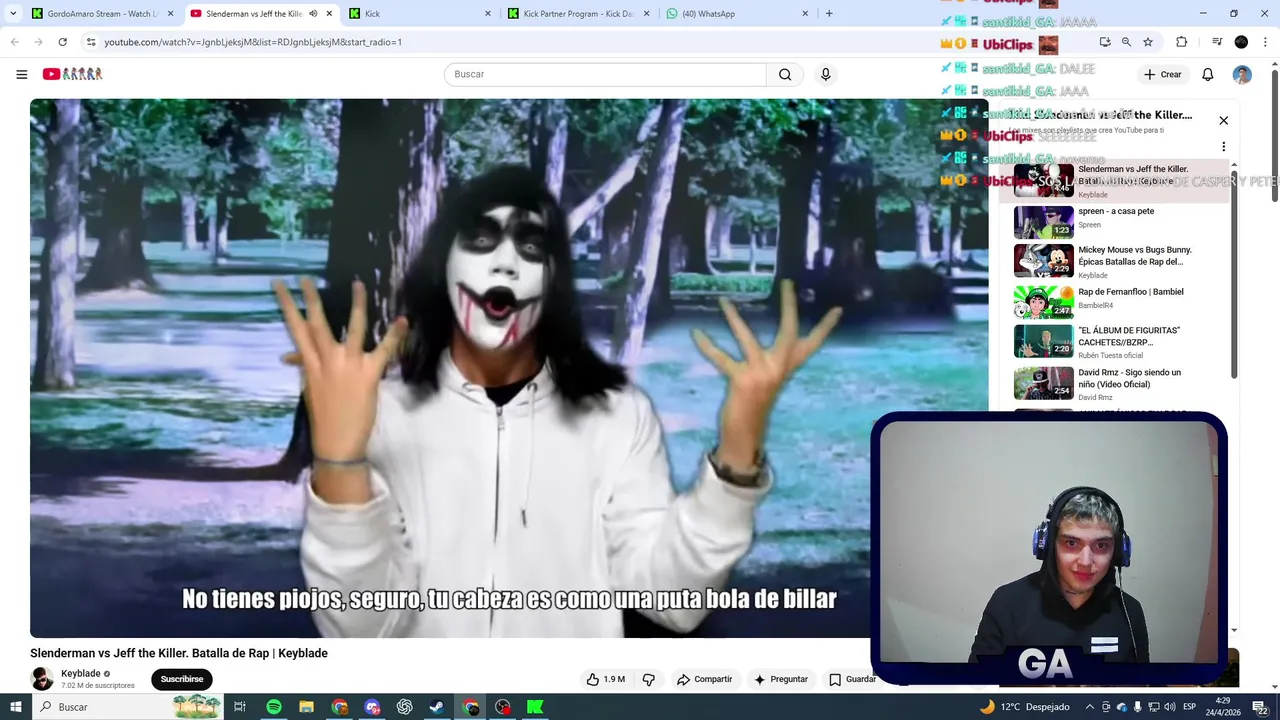Click the magnifier search button on YouTube
Viewport: 1280px width, 720px height.
[x=785, y=74]
